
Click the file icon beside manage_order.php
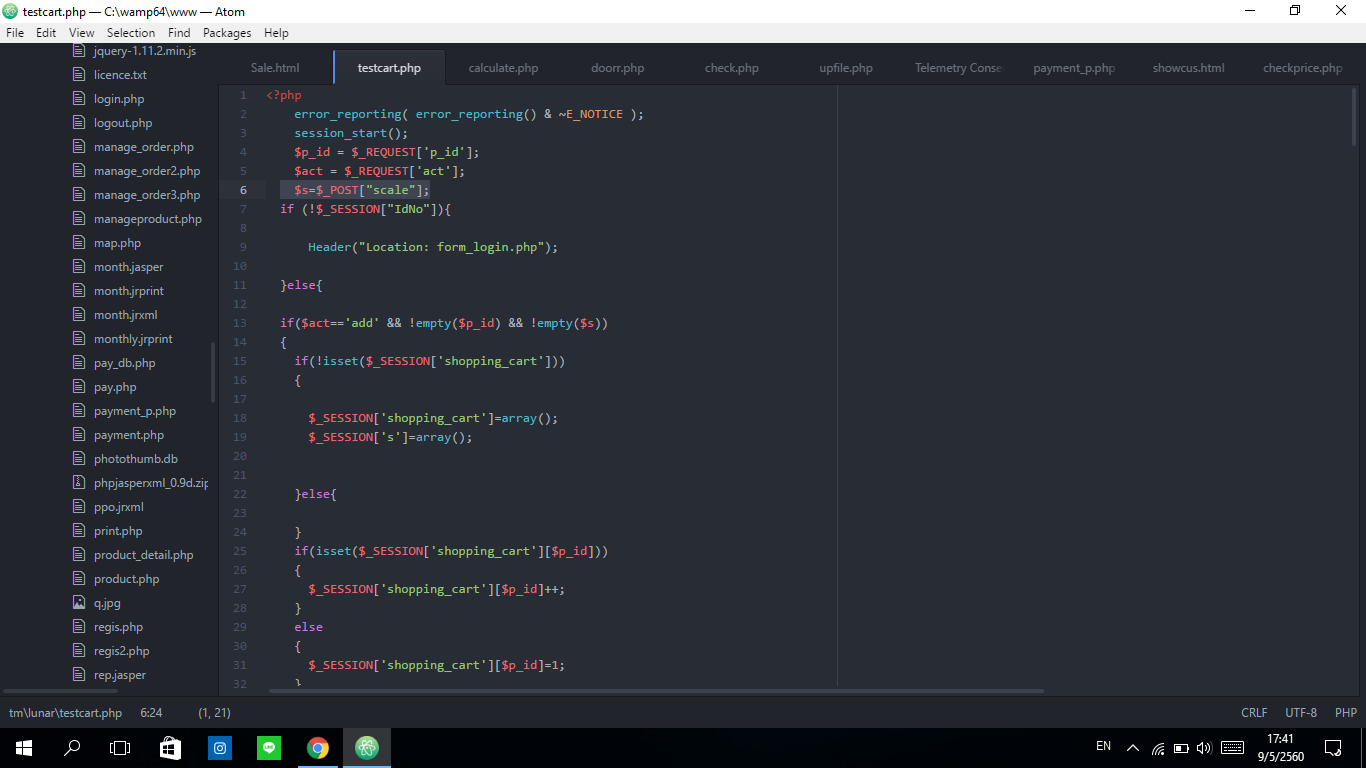pyautogui.click(x=79, y=147)
